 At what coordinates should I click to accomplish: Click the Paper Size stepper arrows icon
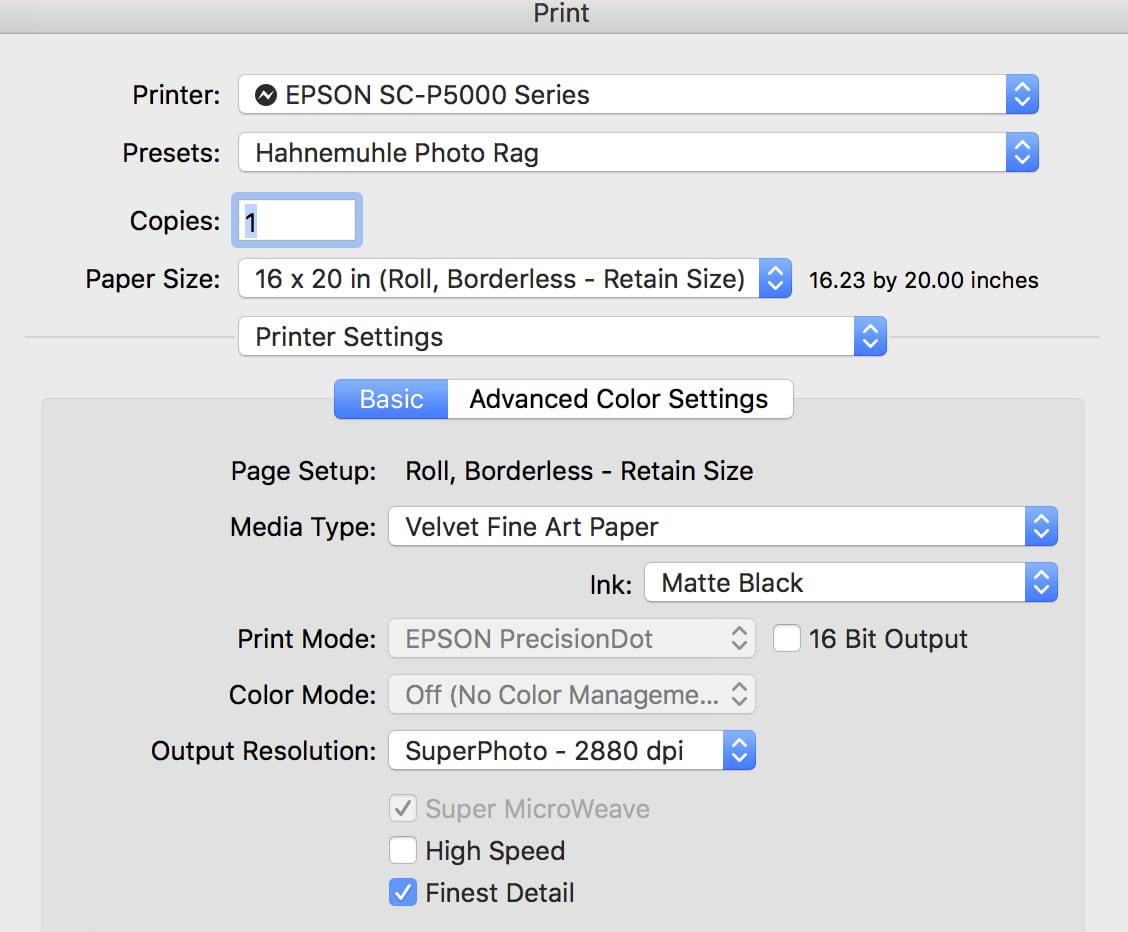(775, 280)
